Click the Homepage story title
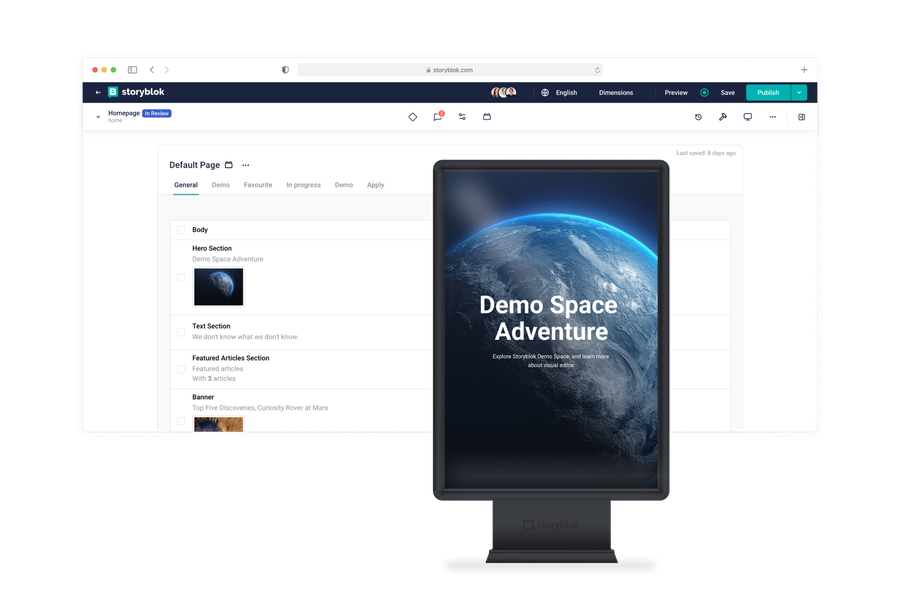900x597 pixels. (124, 113)
